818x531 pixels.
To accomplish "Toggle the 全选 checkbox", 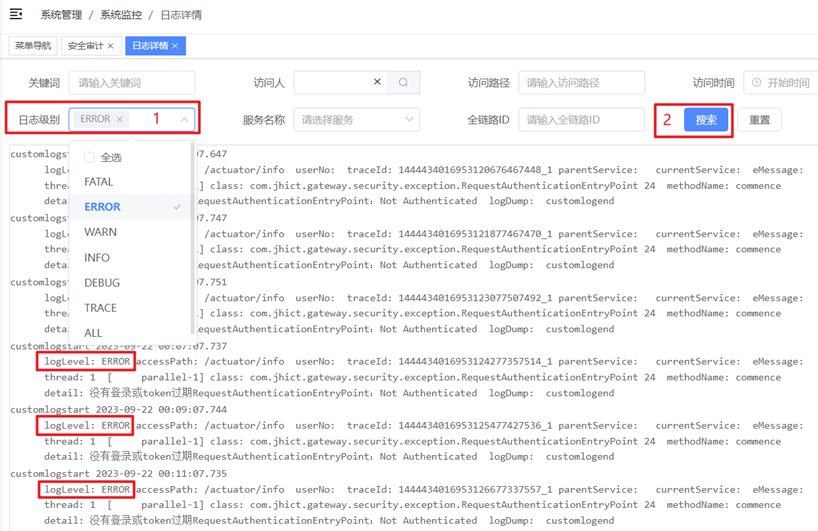I will tap(89, 157).
